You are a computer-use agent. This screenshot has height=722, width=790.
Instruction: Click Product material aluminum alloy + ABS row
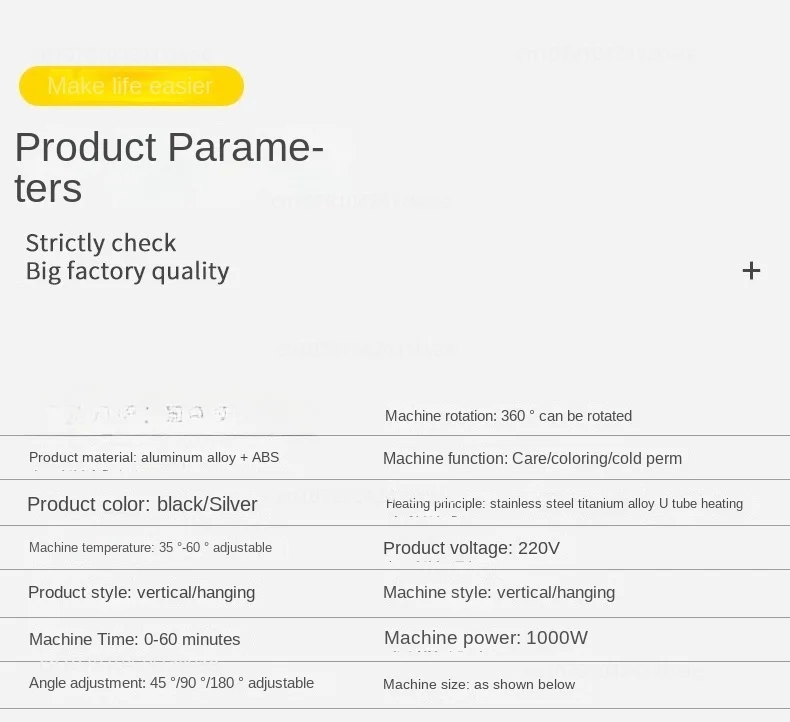[154, 457]
